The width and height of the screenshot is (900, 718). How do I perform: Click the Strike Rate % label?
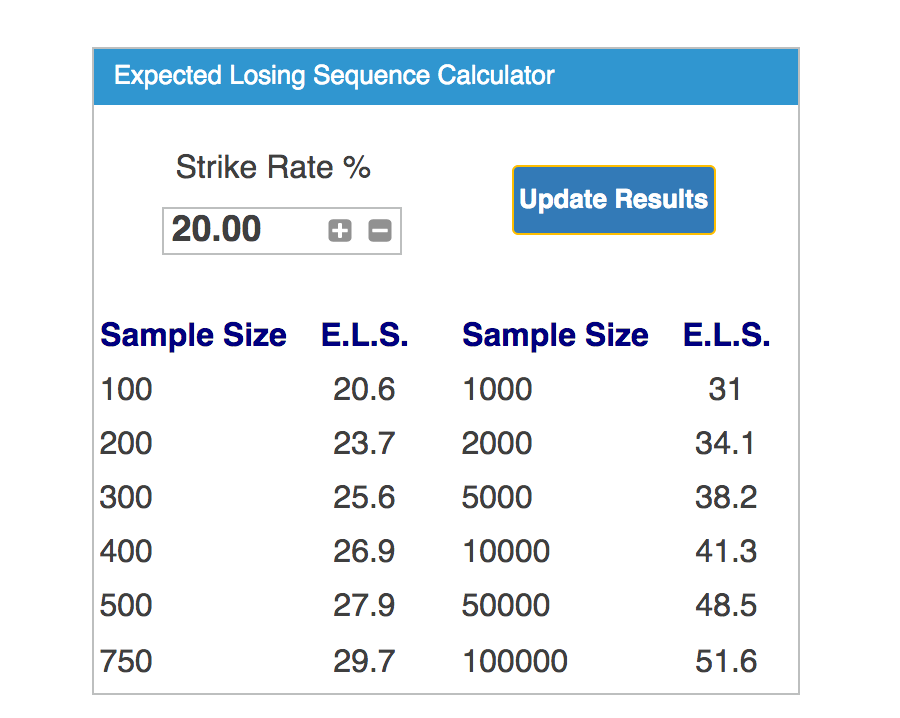click(273, 168)
